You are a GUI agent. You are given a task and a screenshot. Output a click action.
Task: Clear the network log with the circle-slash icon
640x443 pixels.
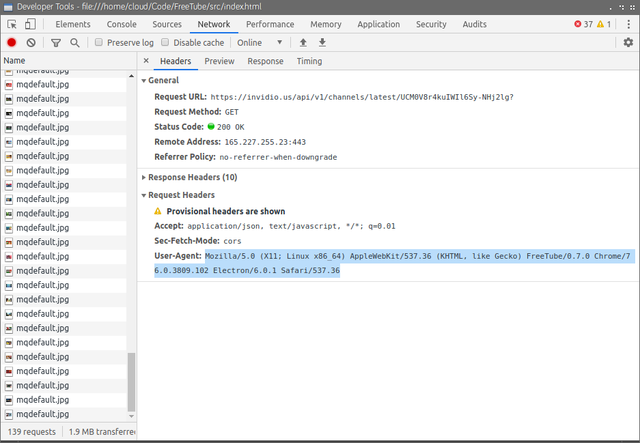31,42
